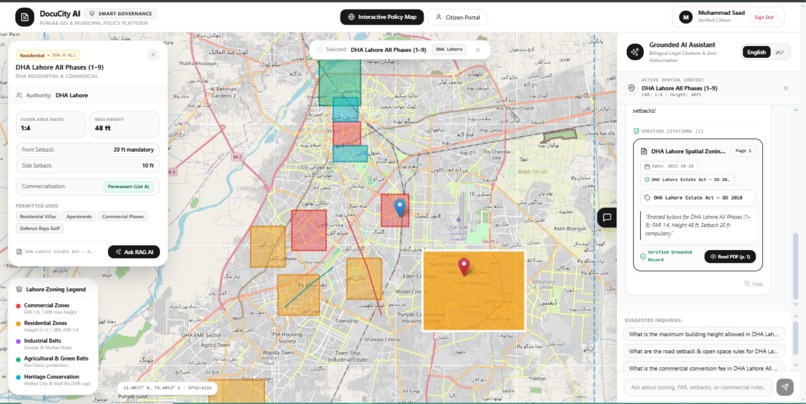Image resolution: width=806 pixels, height=404 pixels.
Task: Clear the active spatial context
Action: pyautogui.click(x=786, y=88)
